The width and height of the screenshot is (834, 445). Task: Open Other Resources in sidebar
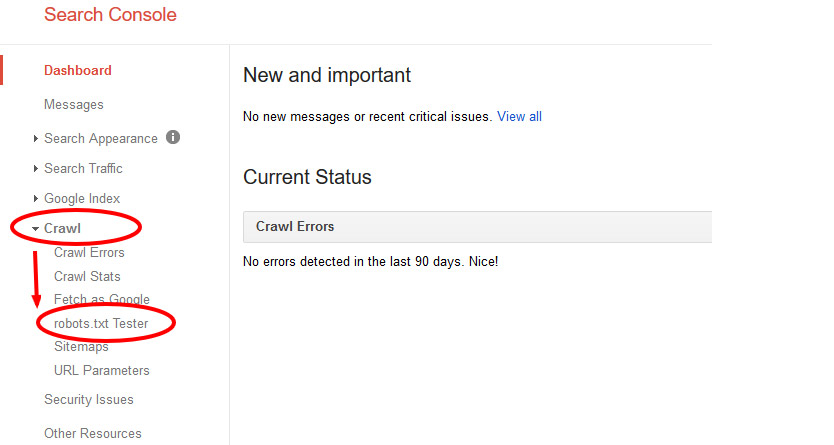point(93,433)
